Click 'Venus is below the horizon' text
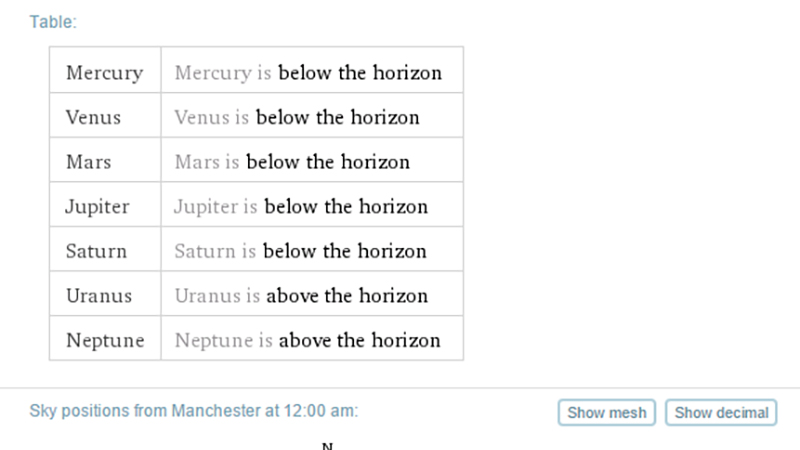This screenshot has width=800, height=450. pos(297,117)
